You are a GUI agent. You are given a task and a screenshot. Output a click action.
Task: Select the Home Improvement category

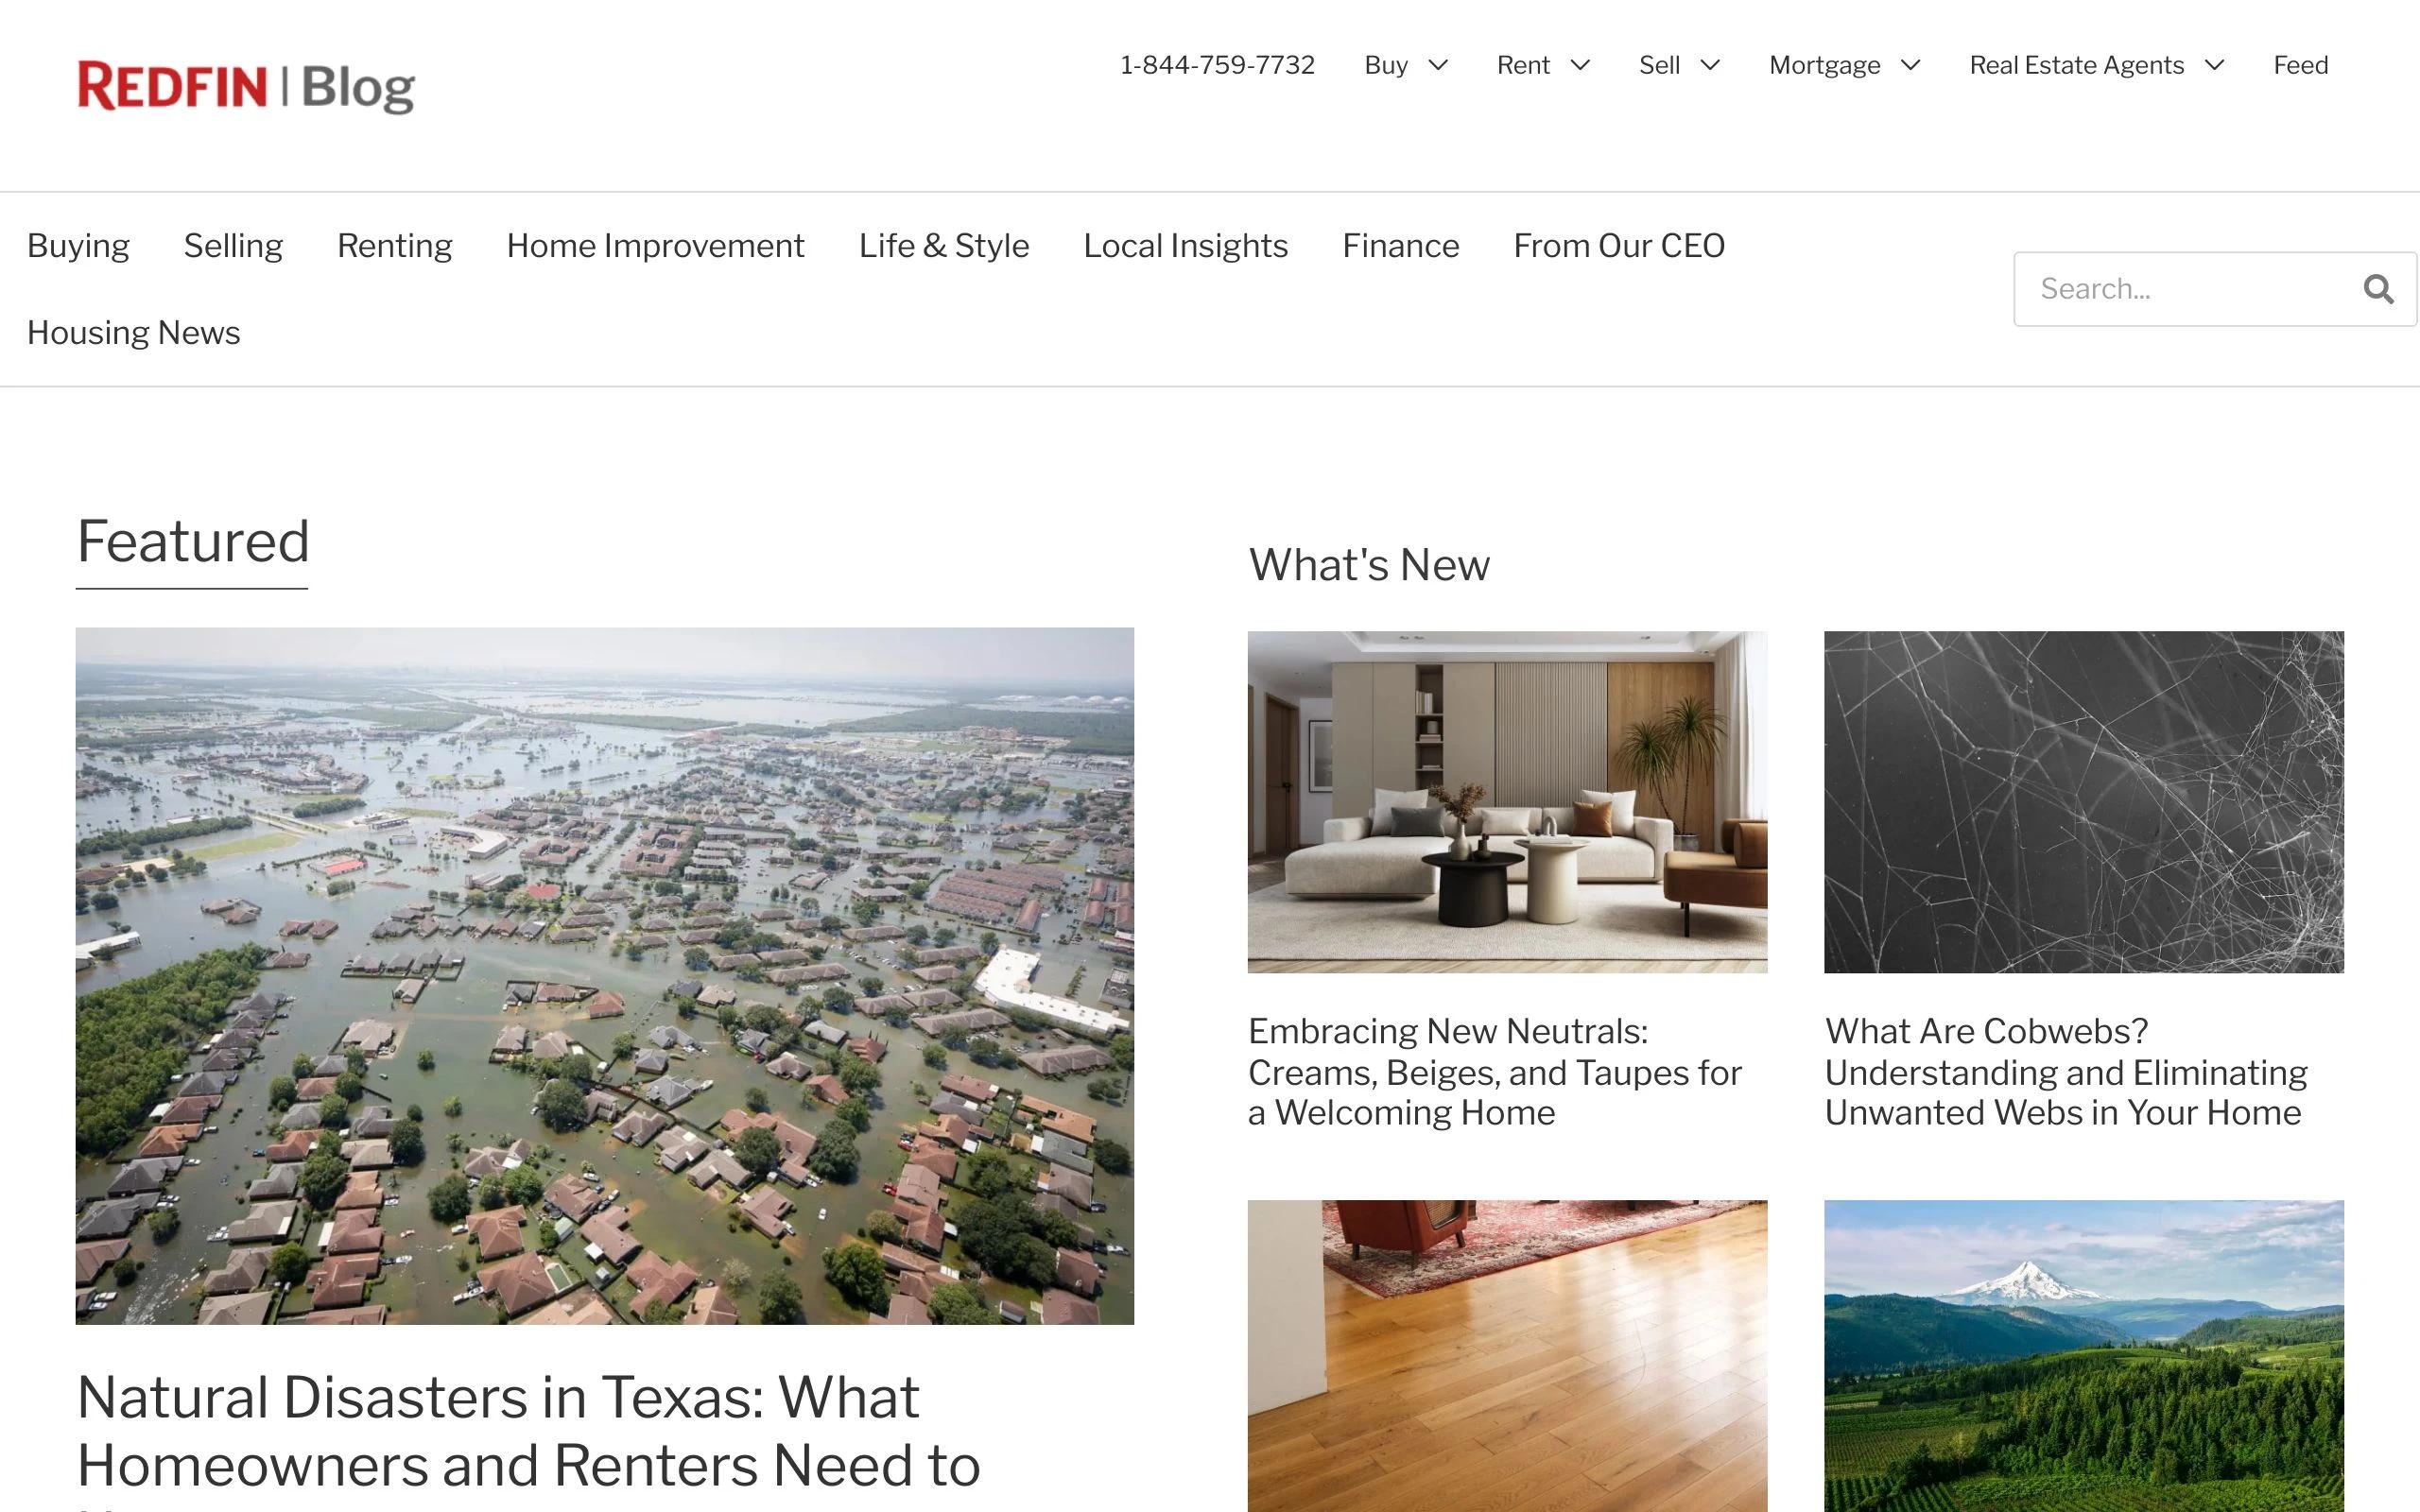pos(655,246)
